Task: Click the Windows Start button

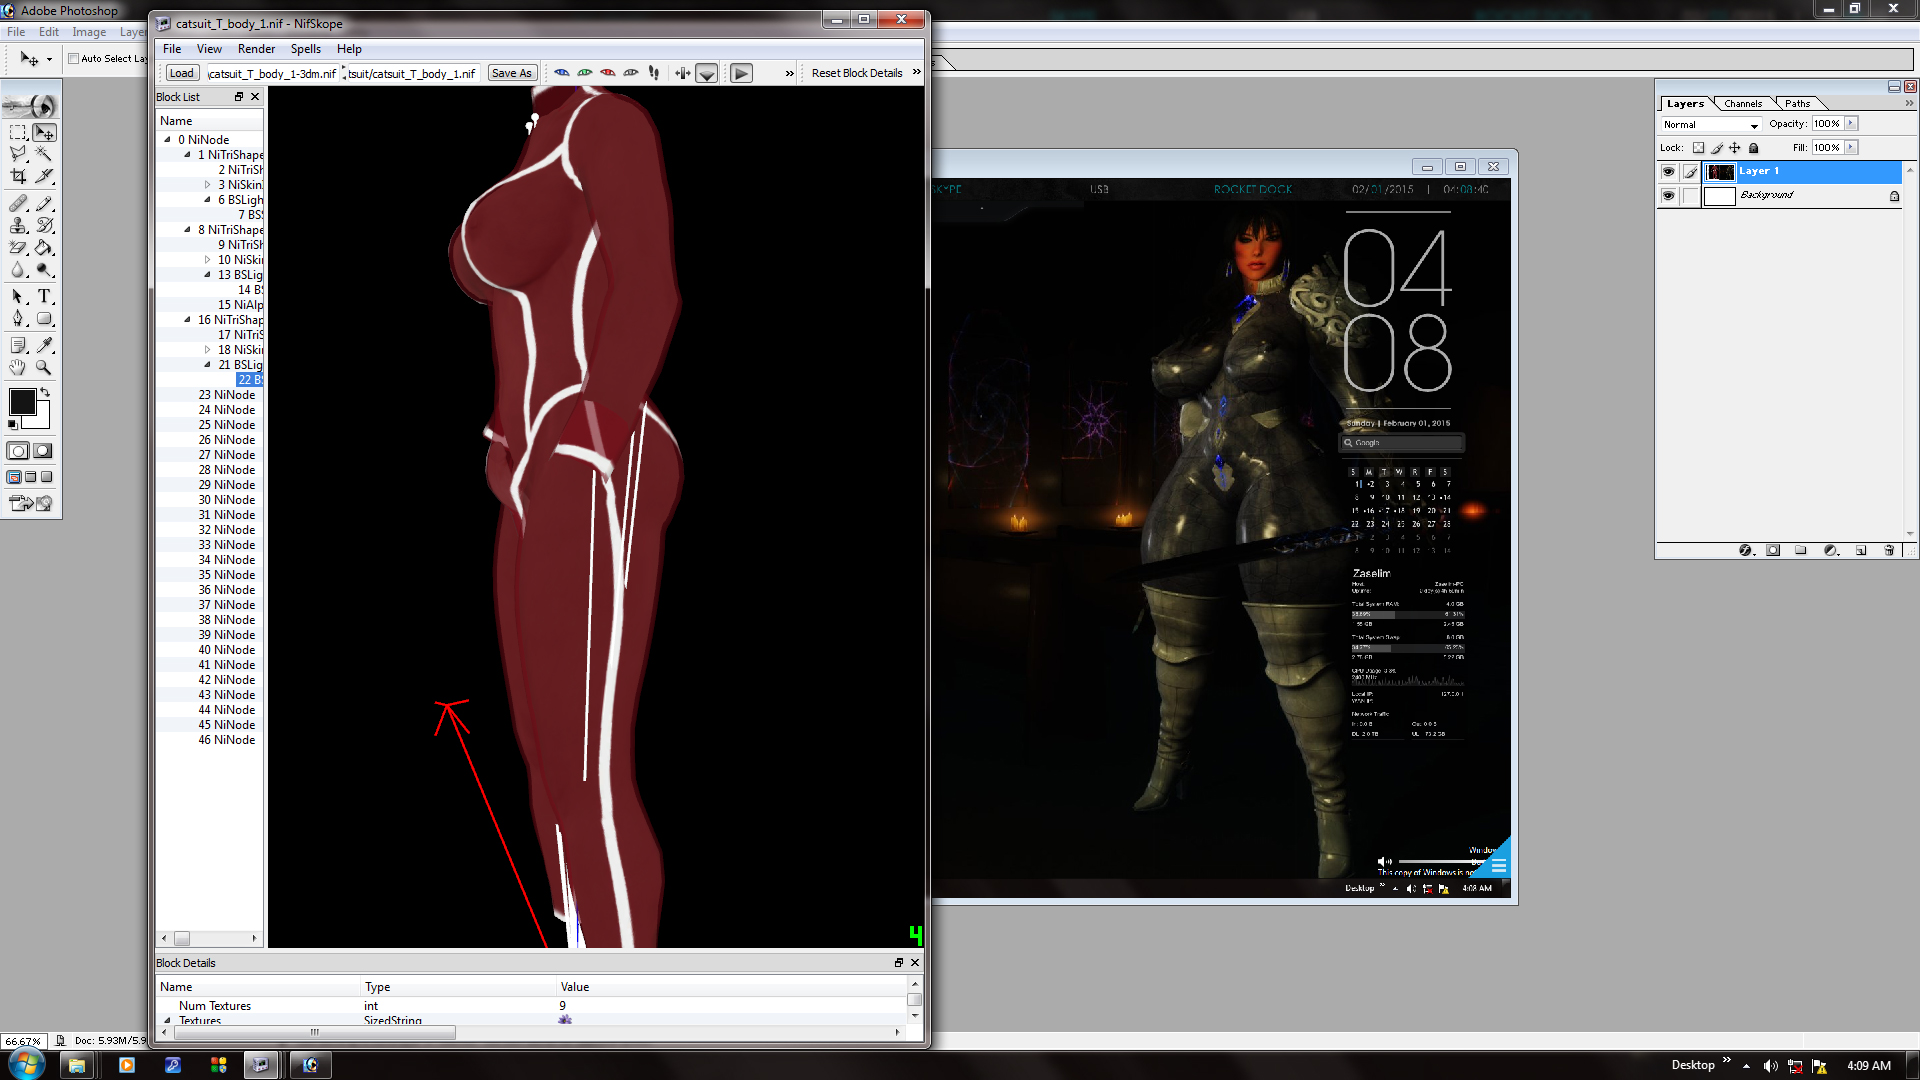Action: [x=25, y=1064]
